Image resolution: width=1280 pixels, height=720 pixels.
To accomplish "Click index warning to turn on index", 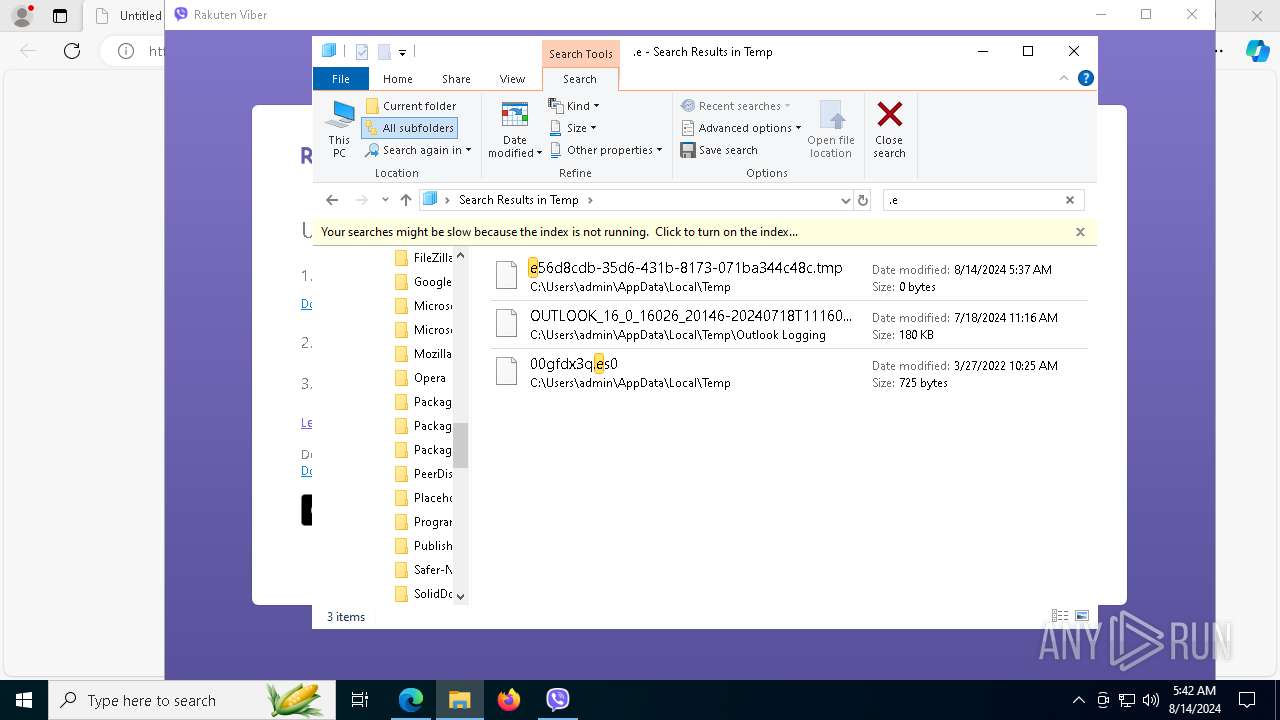I will 559,232.
